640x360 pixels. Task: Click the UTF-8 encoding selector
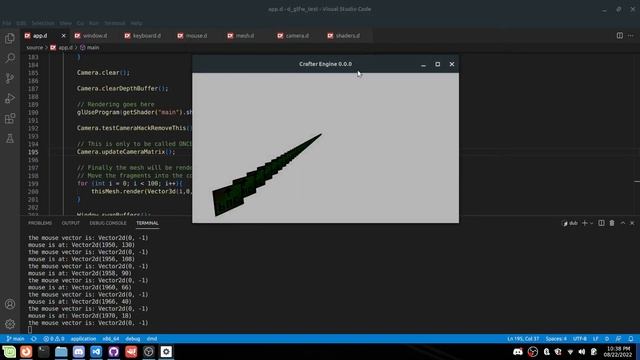click(x=580, y=339)
